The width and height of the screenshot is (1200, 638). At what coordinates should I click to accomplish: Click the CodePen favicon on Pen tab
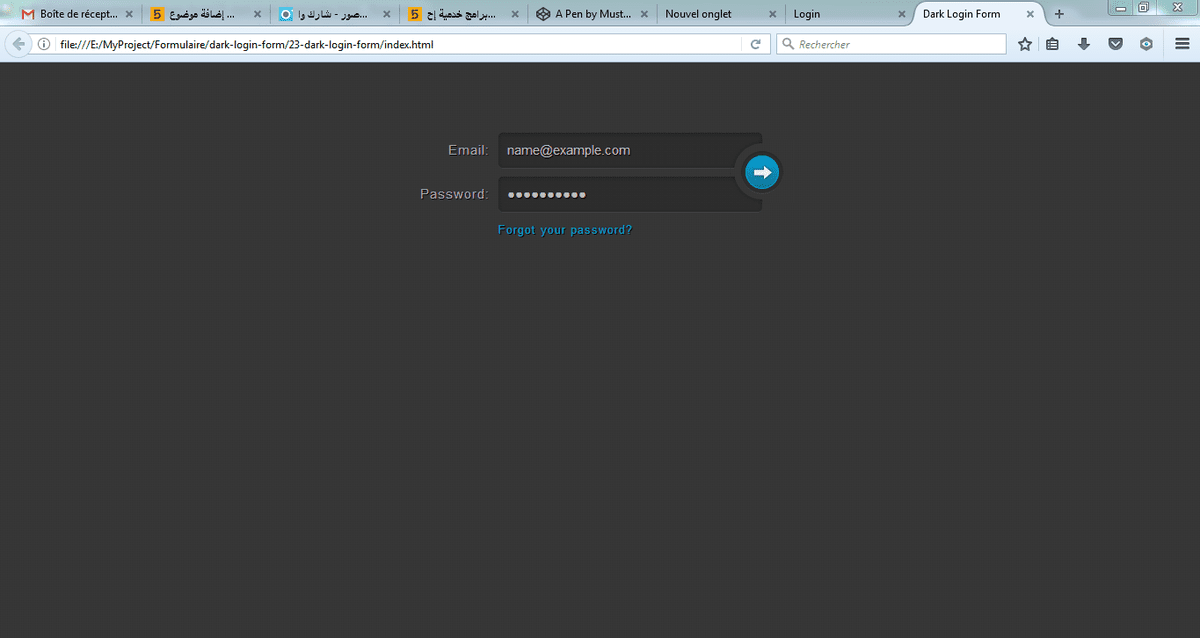coord(542,15)
